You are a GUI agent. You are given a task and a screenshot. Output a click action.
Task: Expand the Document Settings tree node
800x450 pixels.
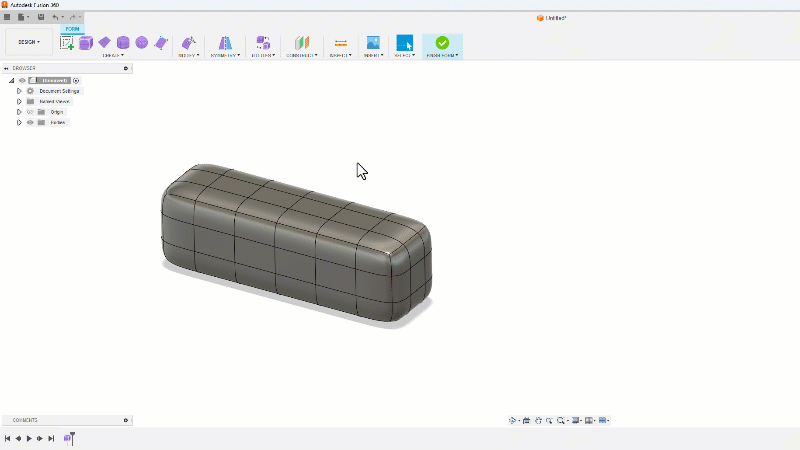[19, 91]
